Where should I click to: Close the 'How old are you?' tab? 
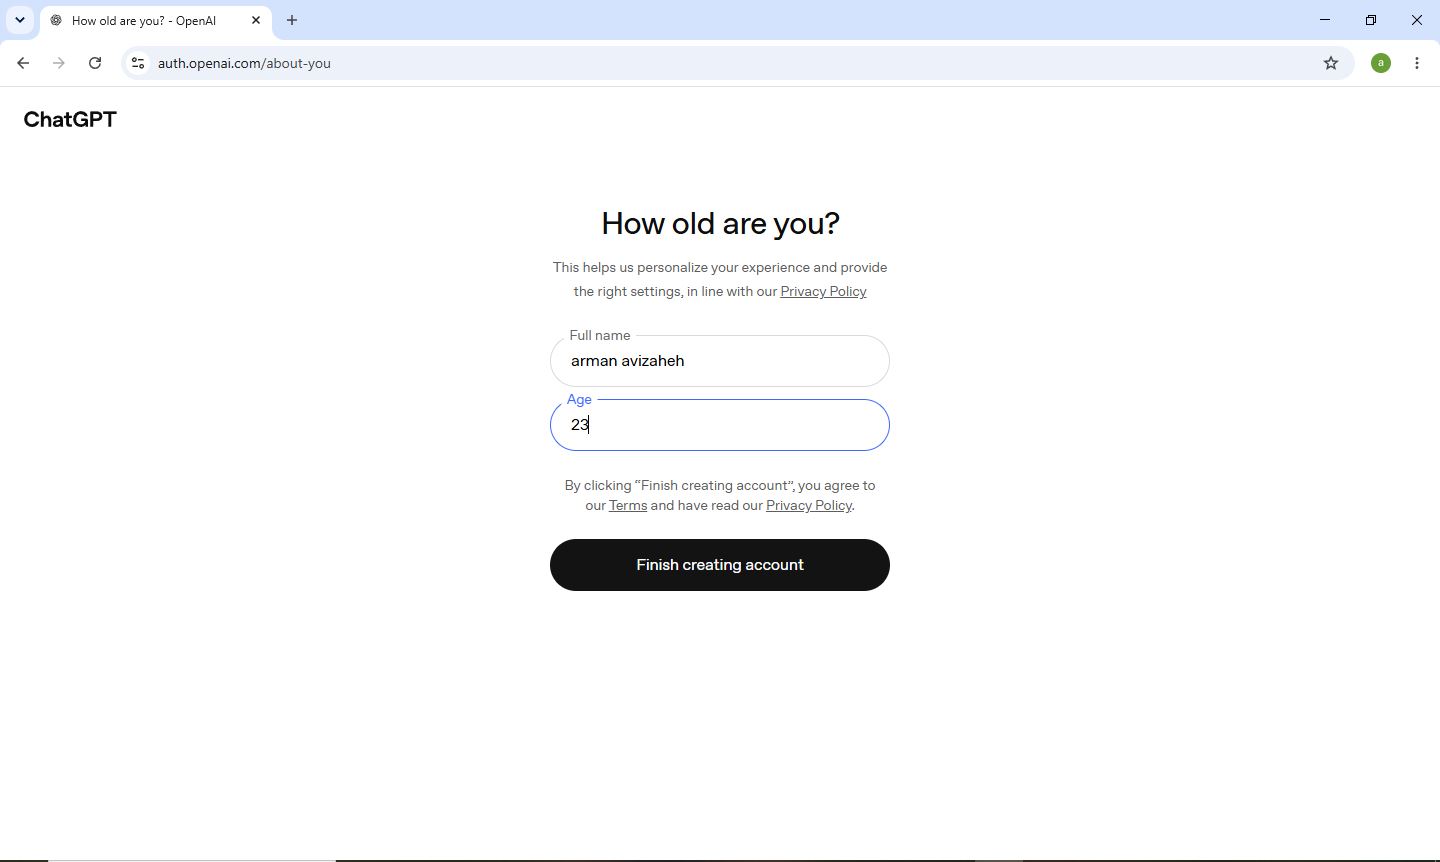256,20
